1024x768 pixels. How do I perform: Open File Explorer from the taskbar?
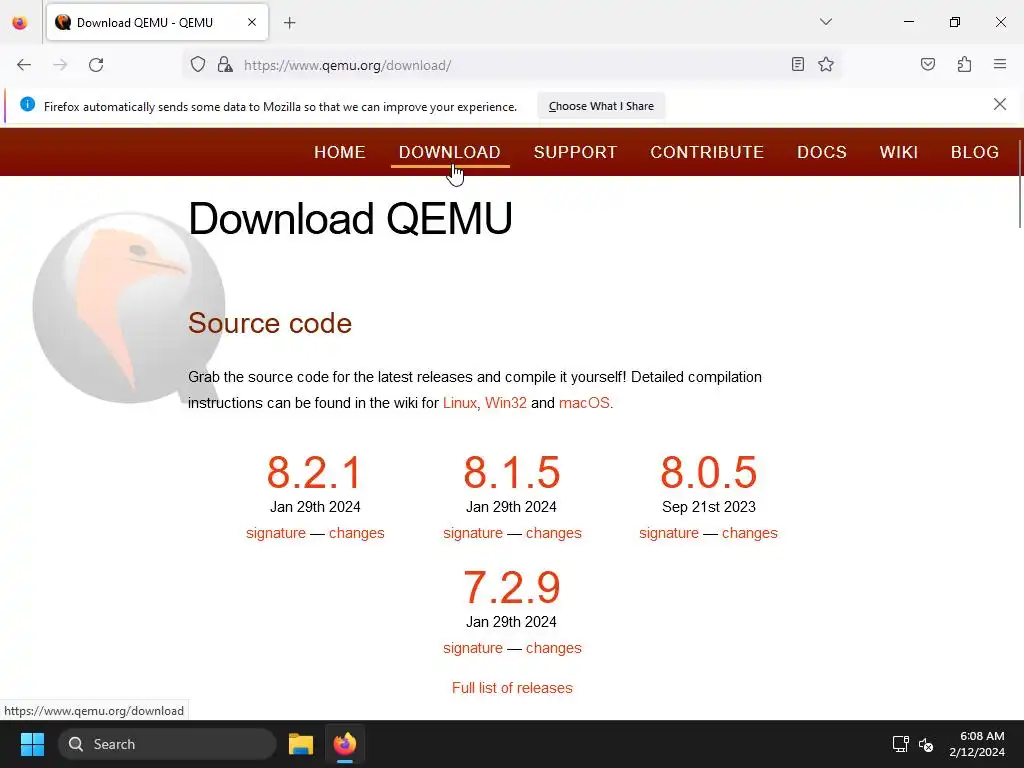301,744
